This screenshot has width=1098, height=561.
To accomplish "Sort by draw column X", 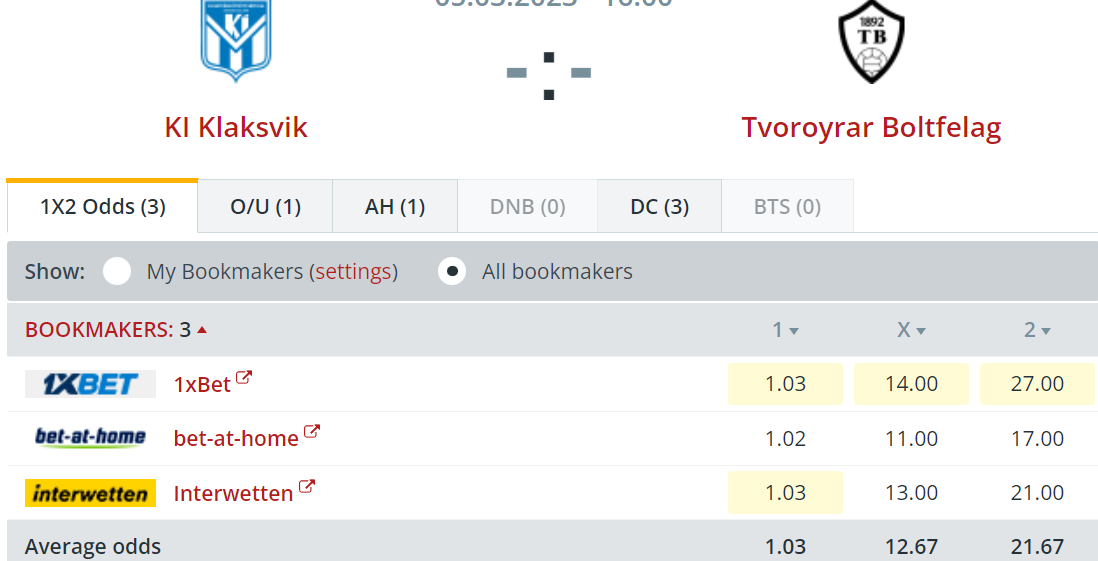I will tap(911, 330).
